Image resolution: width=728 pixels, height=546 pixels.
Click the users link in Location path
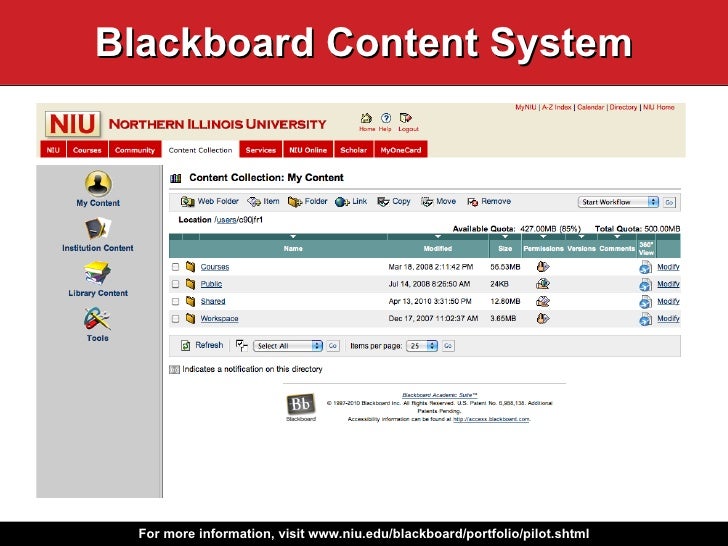(x=226, y=220)
